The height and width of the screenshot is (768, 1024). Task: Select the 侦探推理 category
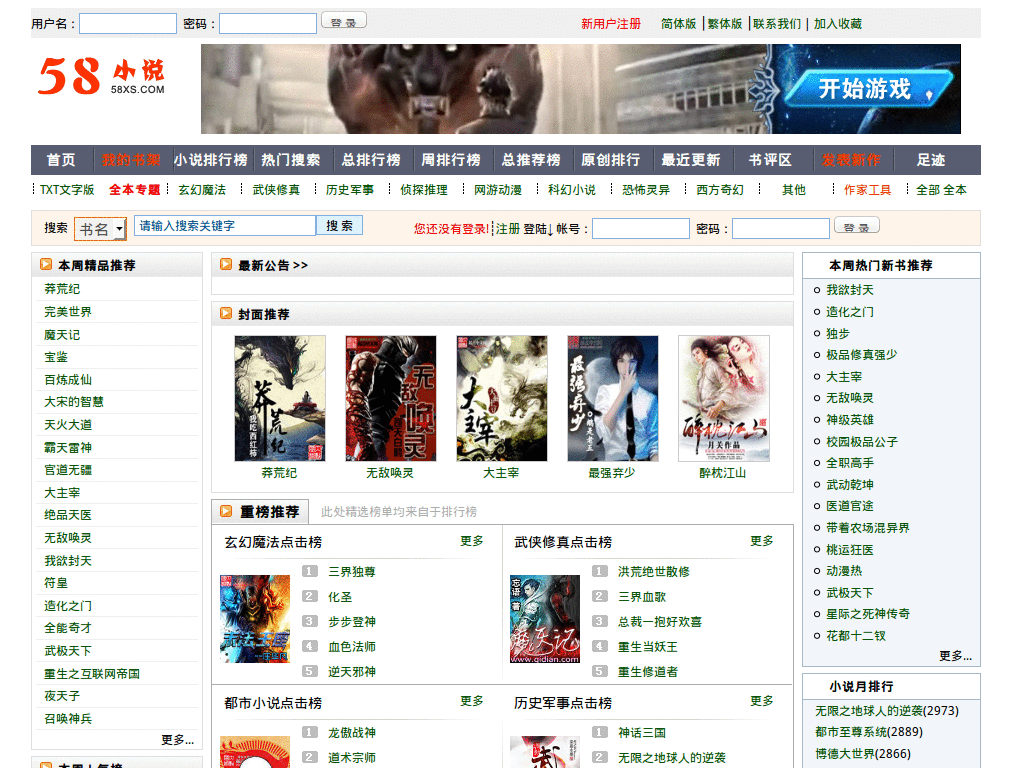[x=424, y=190]
